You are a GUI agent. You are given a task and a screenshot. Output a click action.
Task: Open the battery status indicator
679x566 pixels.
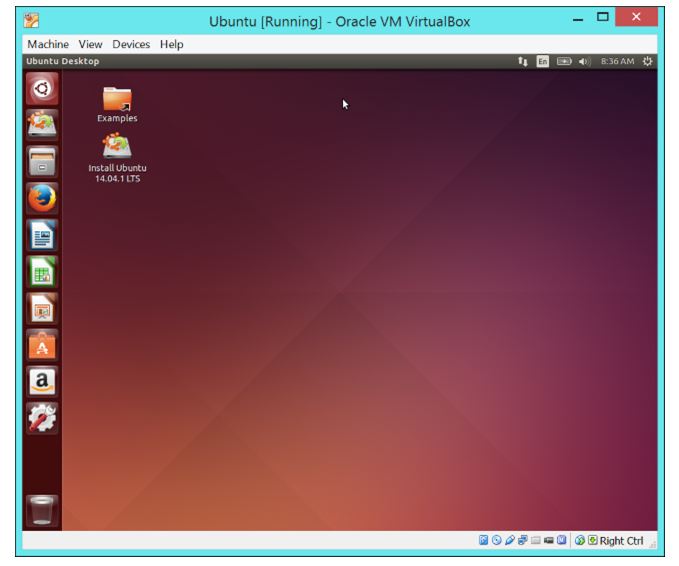pyautogui.click(x=564, y=61)
